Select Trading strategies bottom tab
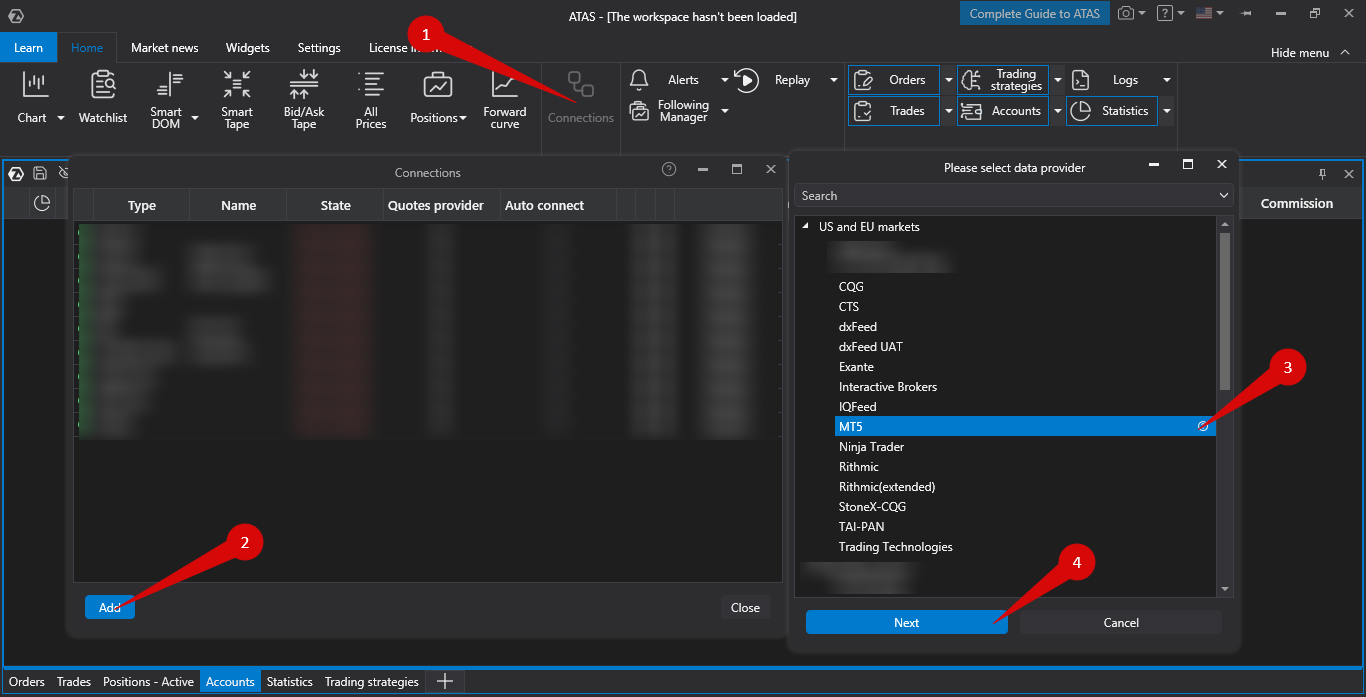This screenshot has height=697, width=1366. click(x=372, y=682)
